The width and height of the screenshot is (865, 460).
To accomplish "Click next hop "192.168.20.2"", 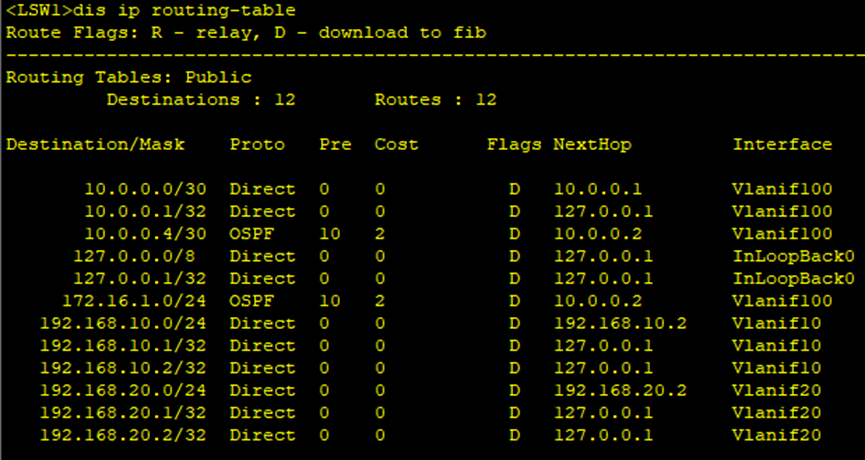I will (620, 391).
